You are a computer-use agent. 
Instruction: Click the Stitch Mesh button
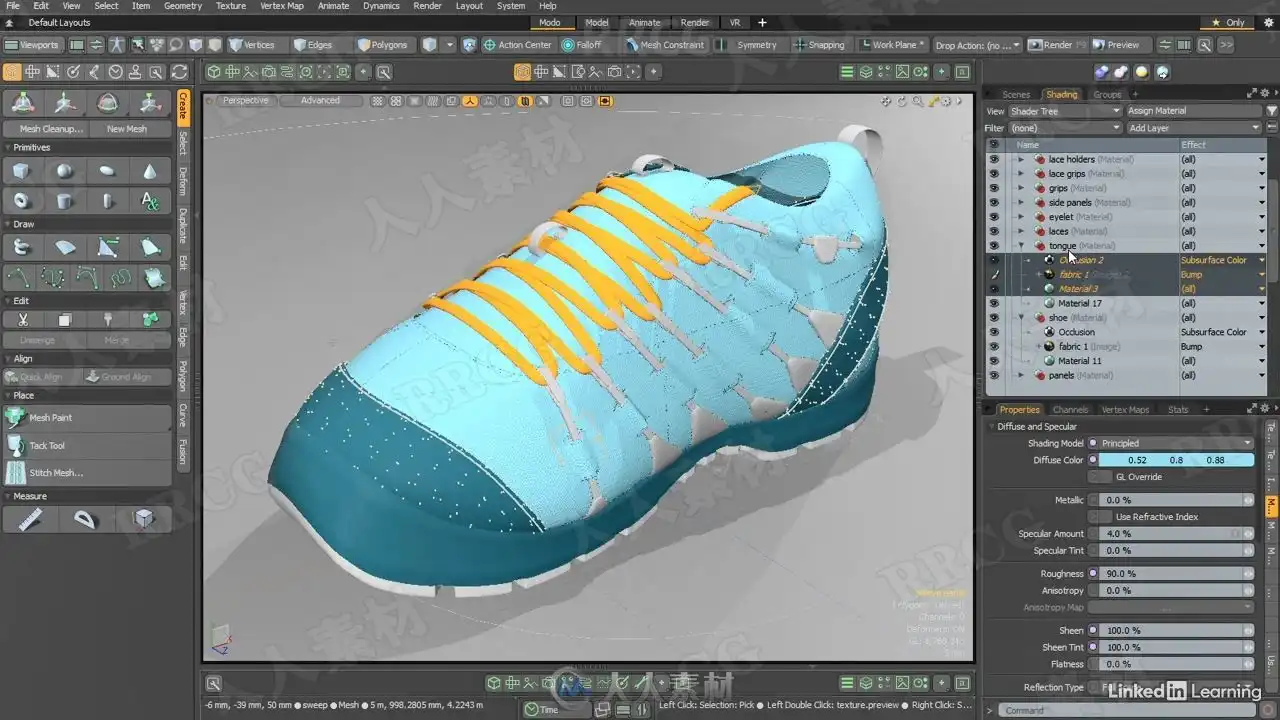click(55, 473)
